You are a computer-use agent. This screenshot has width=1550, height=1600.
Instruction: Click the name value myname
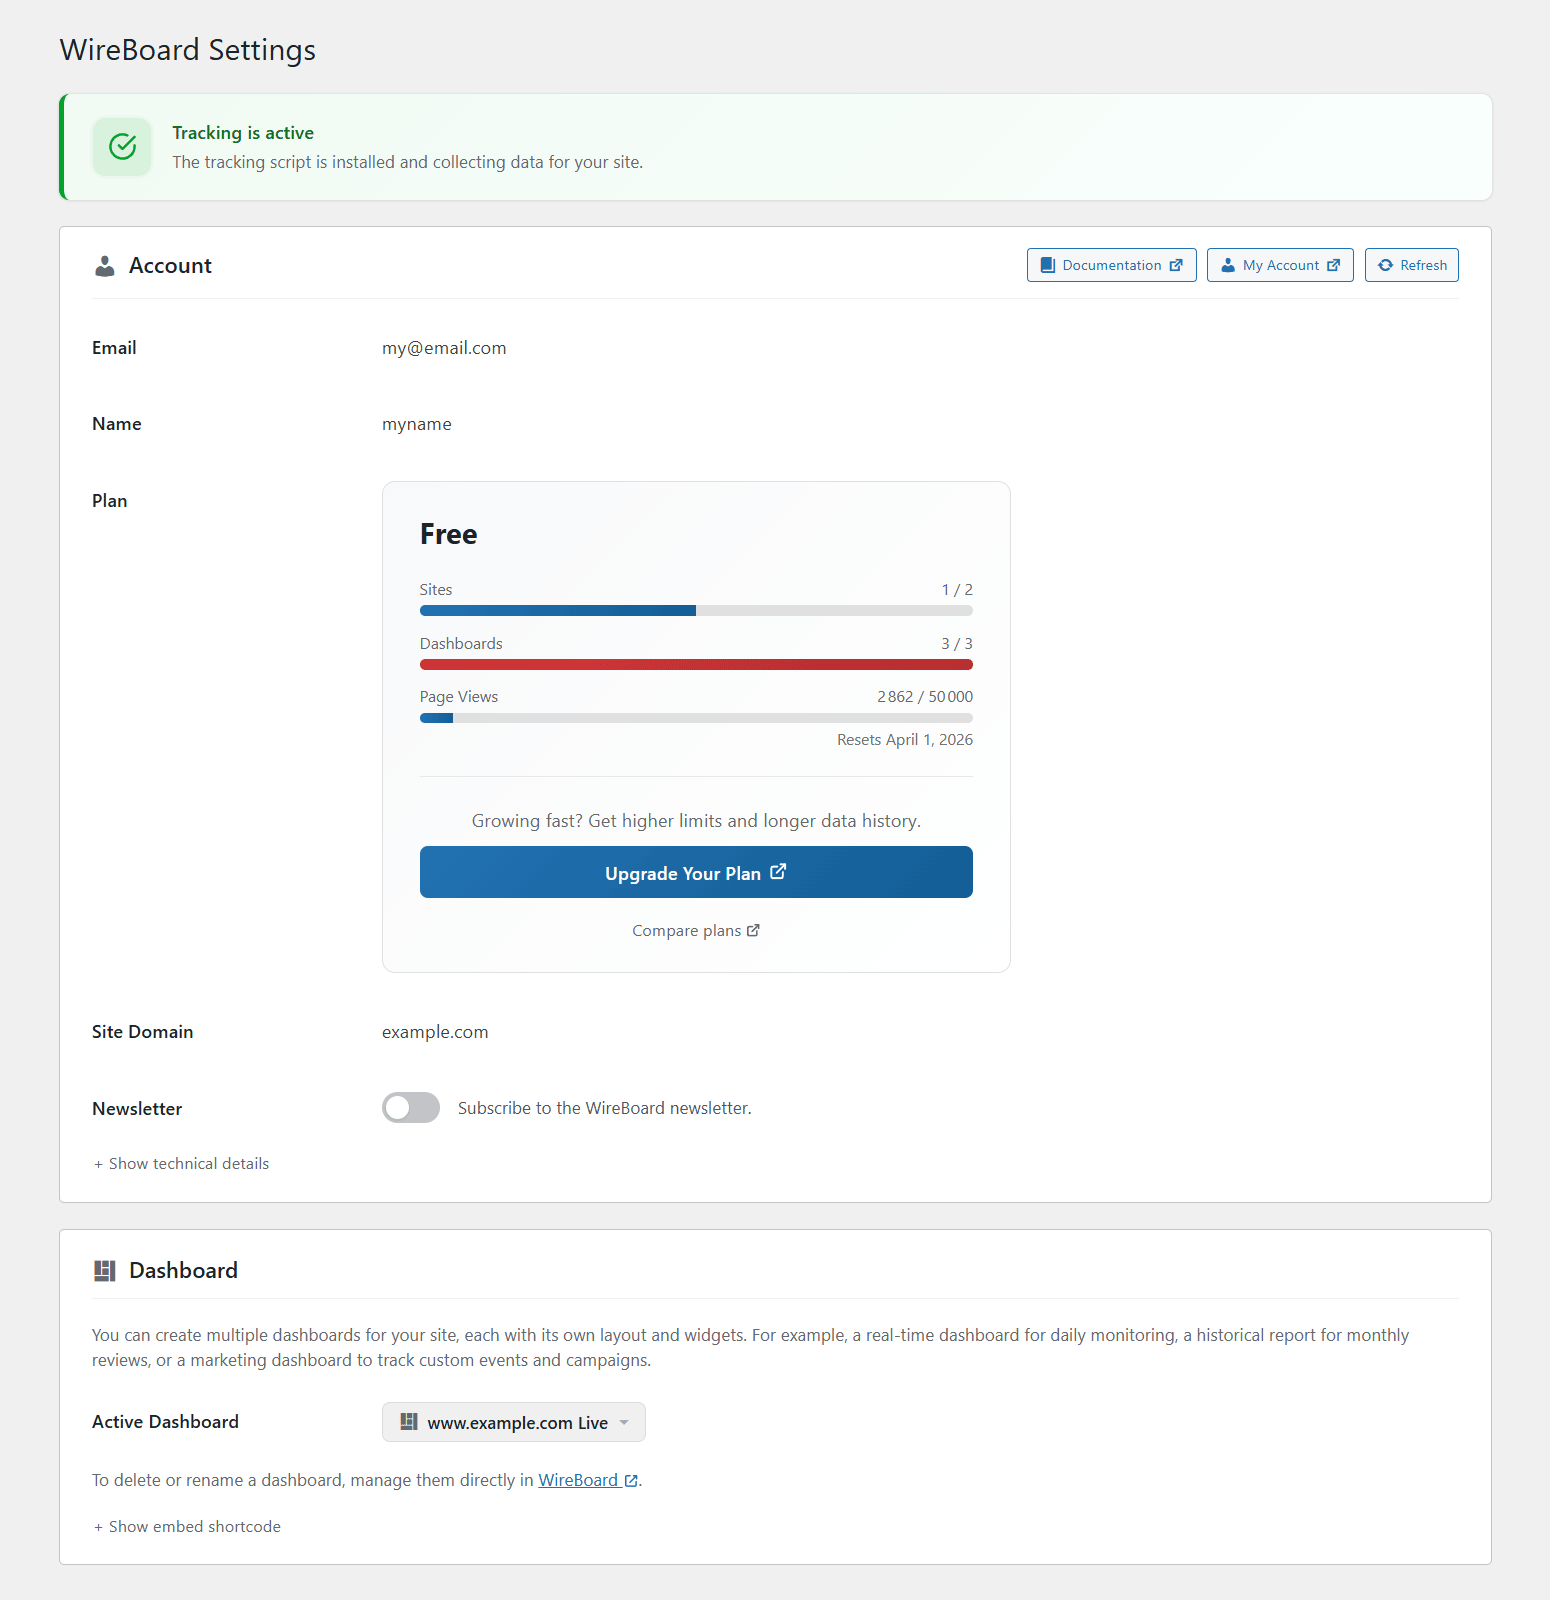pyautogui.click(x=417, y=424)
